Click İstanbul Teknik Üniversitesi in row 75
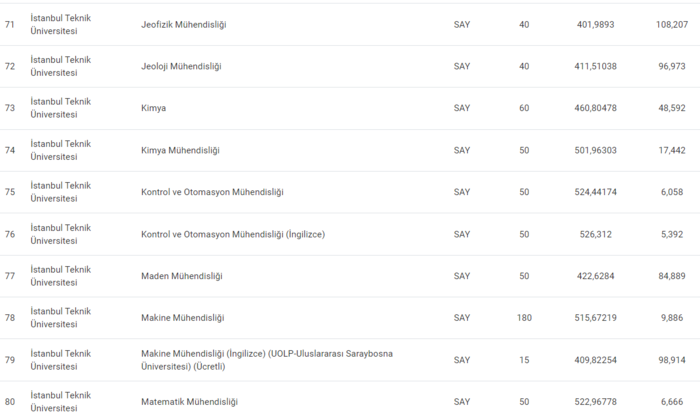Image resolution: width=700 pixels, height=416 pixels. (60, 192)
